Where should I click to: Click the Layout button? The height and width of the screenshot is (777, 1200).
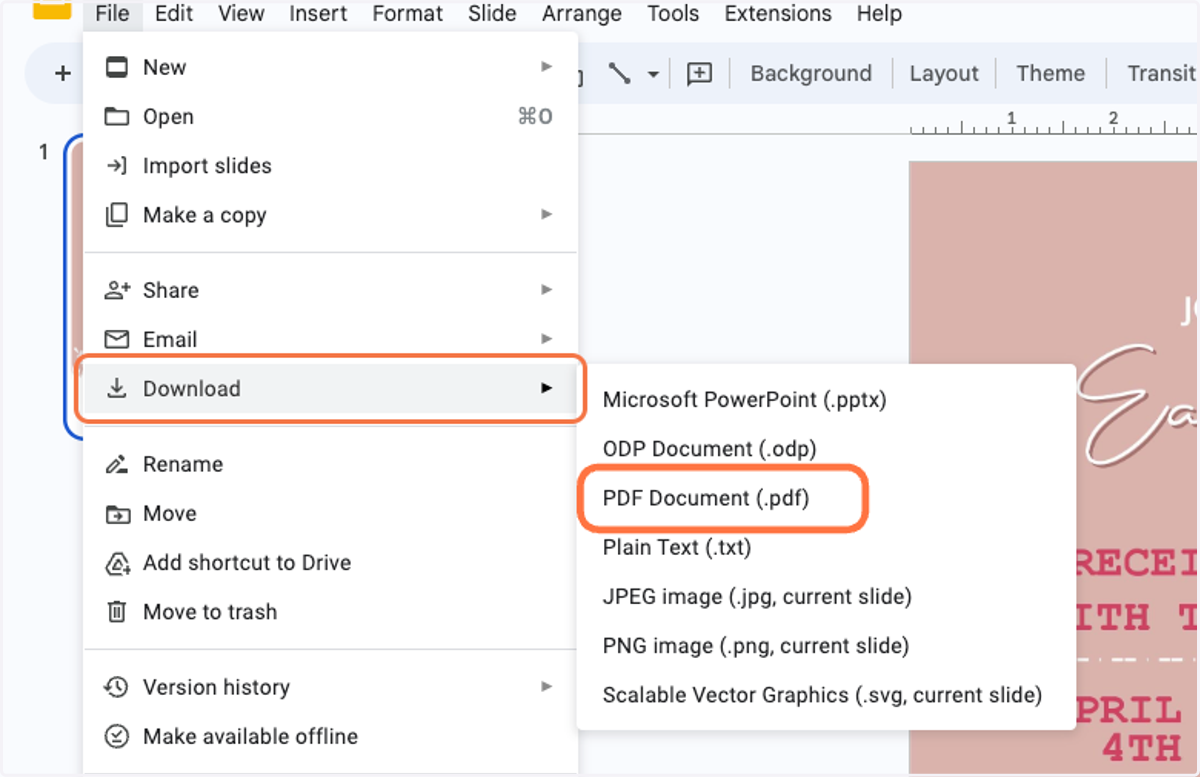pos(944,73)
